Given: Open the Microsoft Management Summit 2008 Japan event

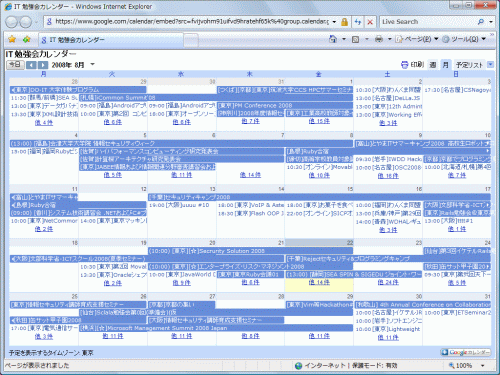Looking at the screenshot, I should click(x=216, y=328).
